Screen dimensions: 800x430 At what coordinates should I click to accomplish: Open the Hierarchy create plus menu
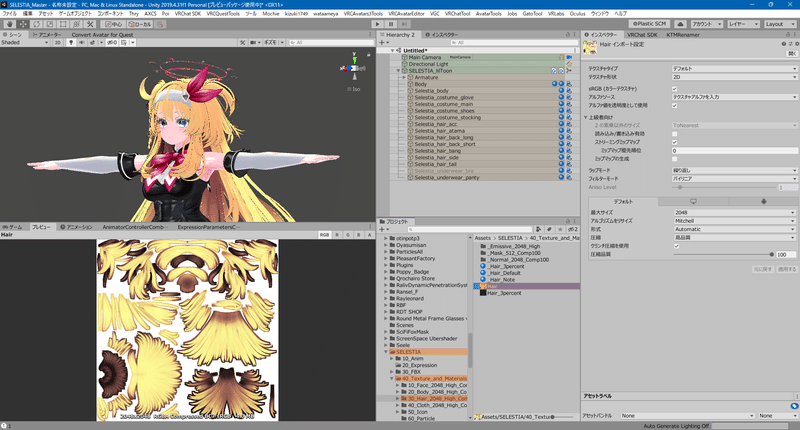pyautogui.click(x=383, y=42)
